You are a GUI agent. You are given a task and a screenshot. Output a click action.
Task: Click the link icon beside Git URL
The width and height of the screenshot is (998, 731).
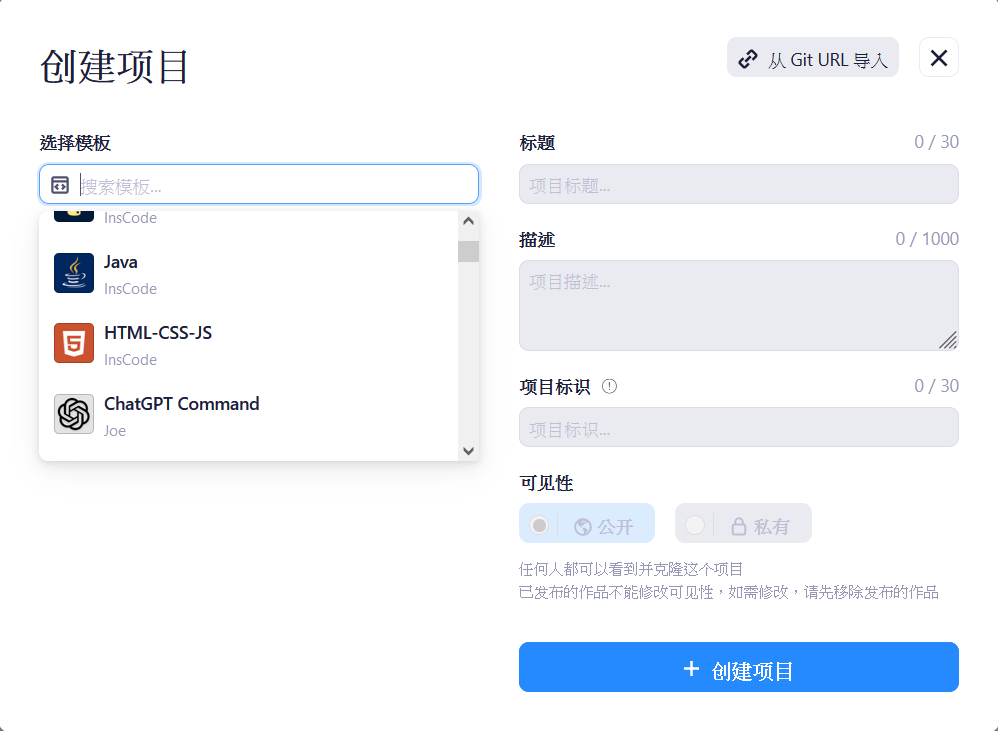748,59
